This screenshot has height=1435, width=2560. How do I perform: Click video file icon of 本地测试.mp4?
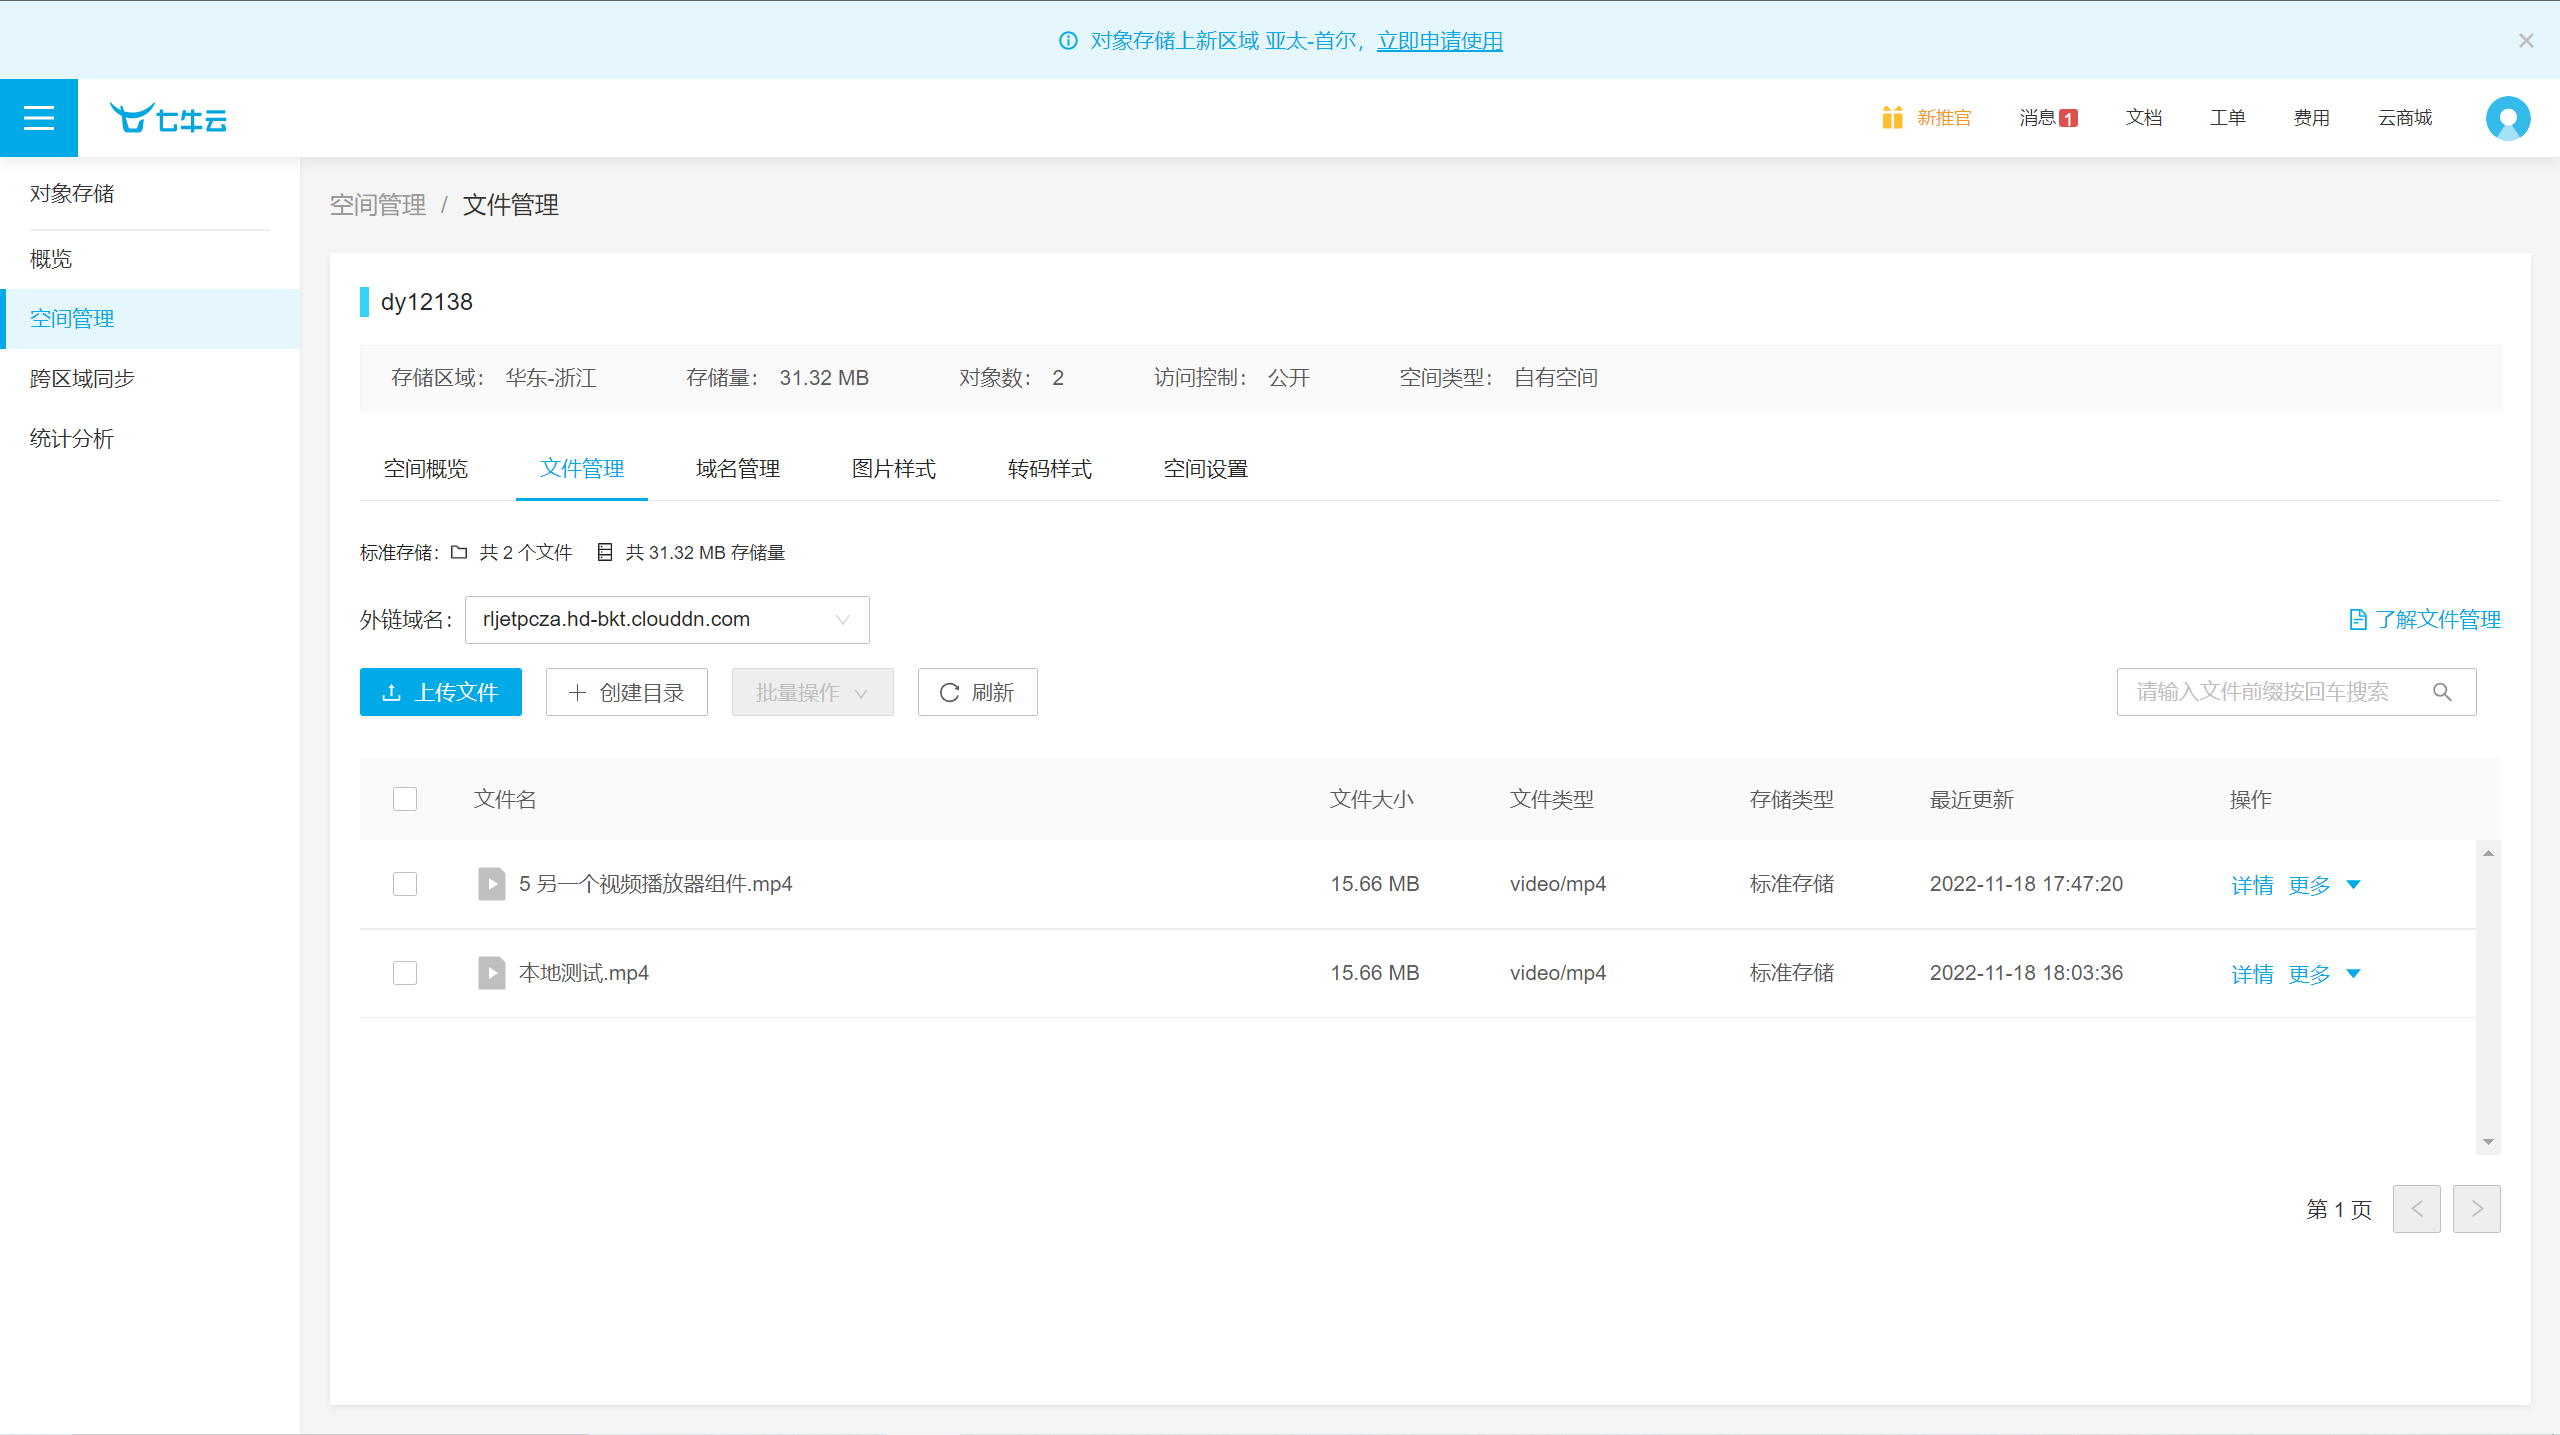point(491,973)
